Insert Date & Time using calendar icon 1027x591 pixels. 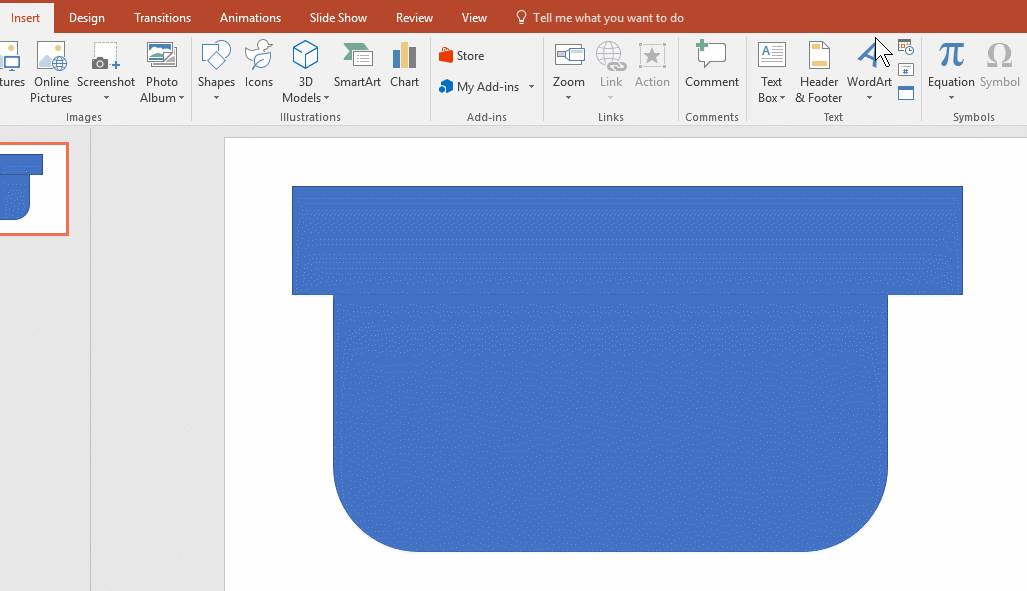(x=905, y=47)
